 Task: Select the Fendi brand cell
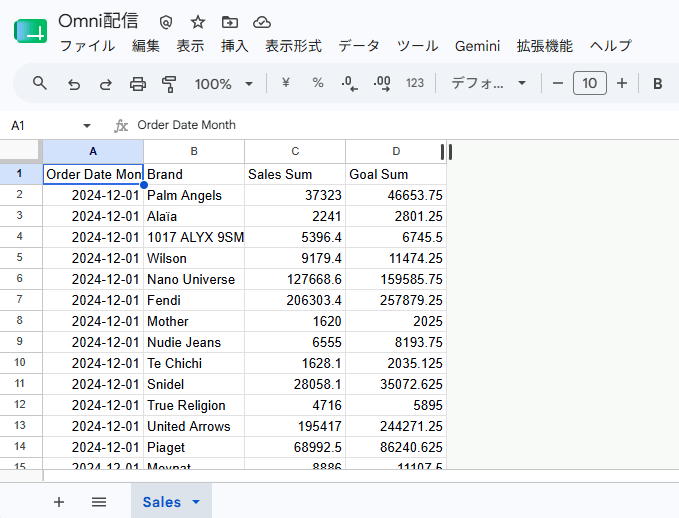point(194,300)
